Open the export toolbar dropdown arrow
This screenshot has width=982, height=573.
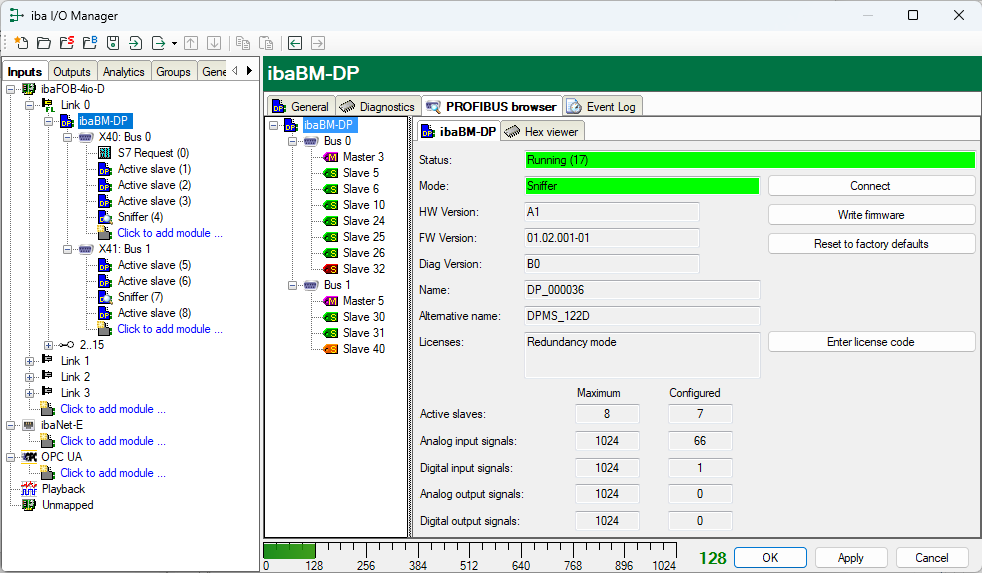point(174,43)
